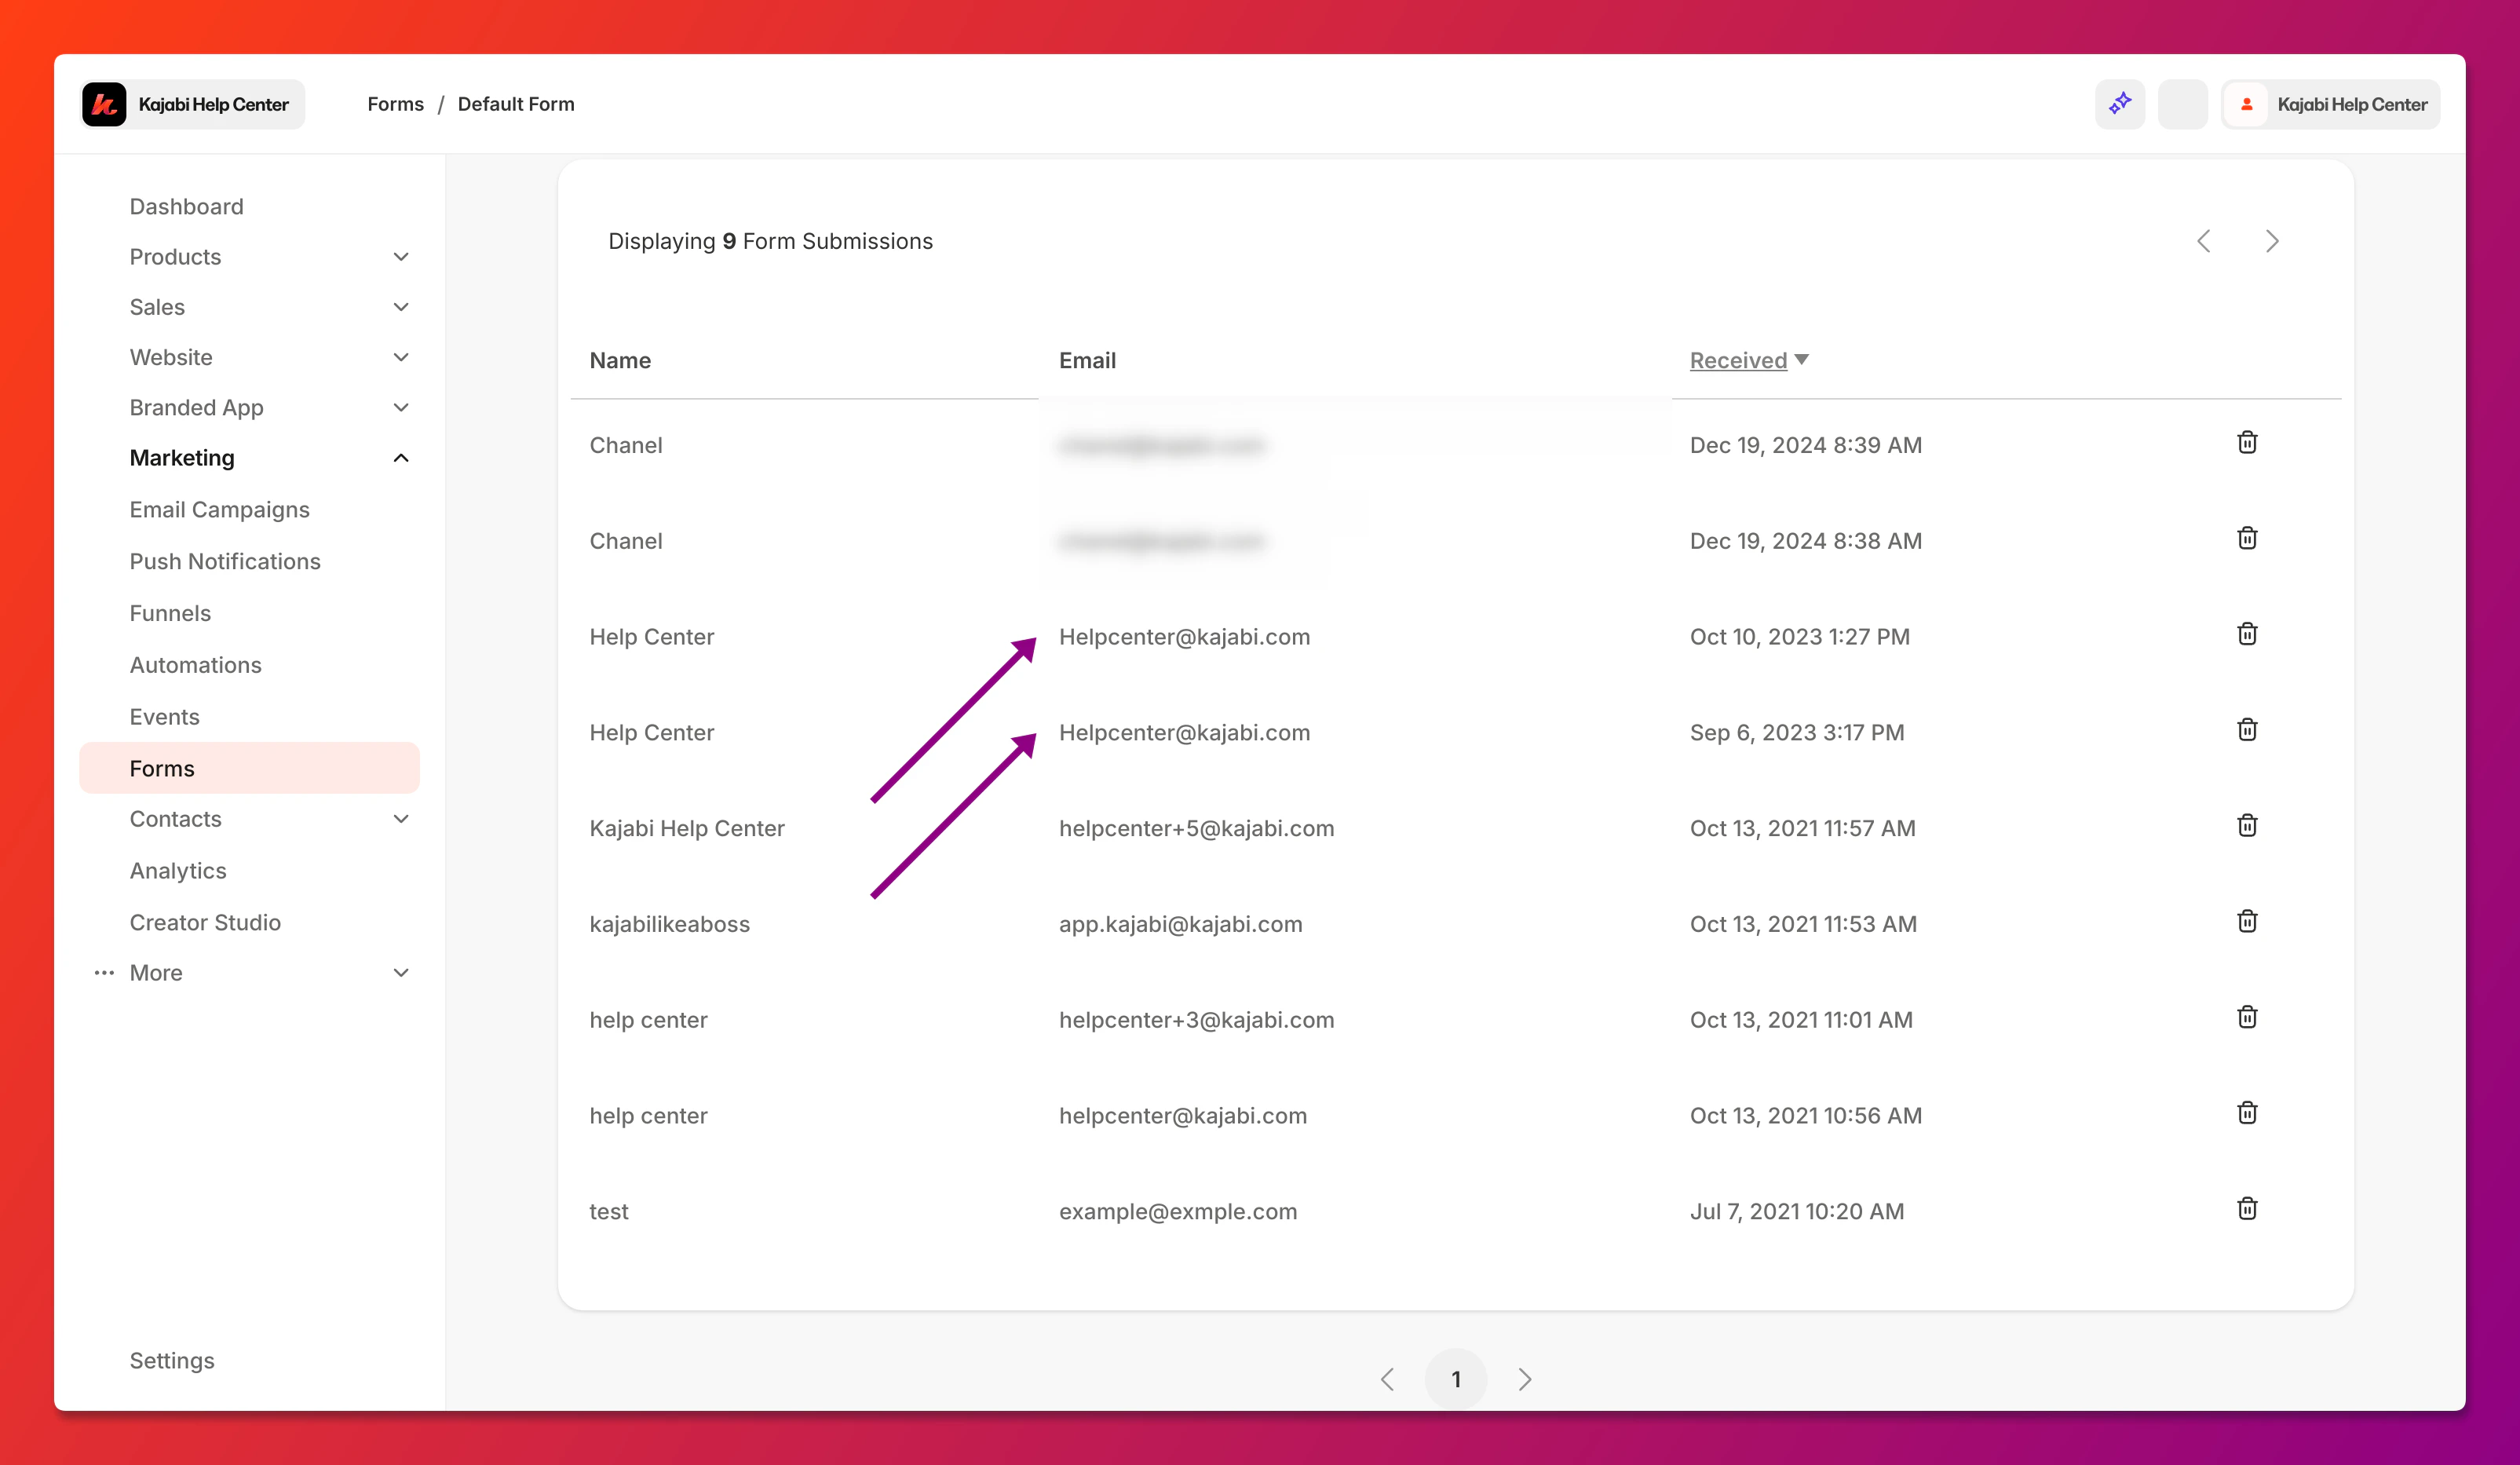
Task: Click the Kajabi logo icon
Action: (x=104, y=104)
